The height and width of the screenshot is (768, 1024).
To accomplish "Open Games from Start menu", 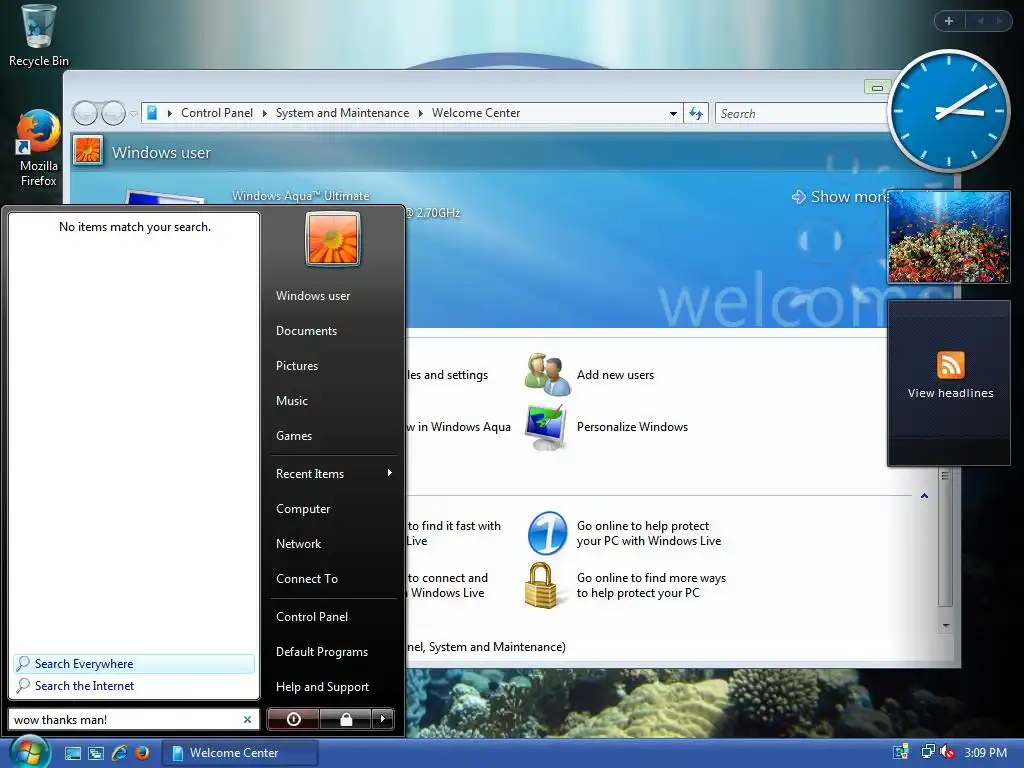I will (294, 436).
